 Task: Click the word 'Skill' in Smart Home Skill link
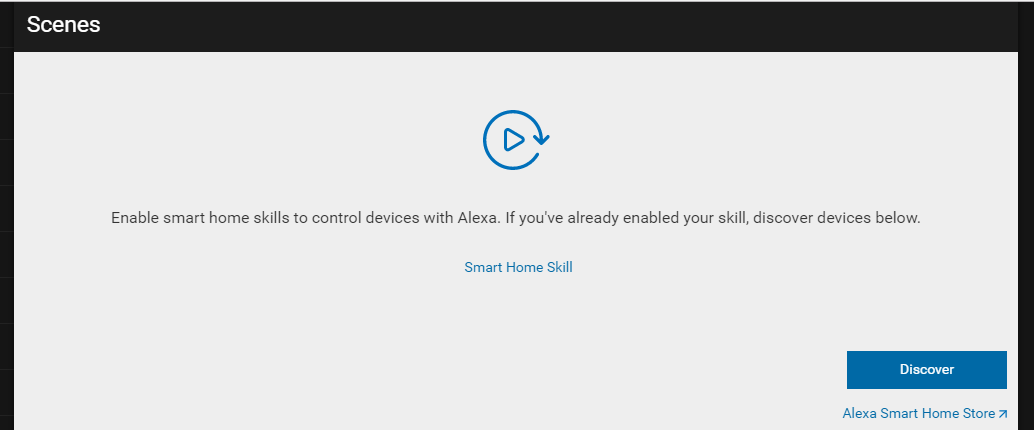[x=557, y=267]
